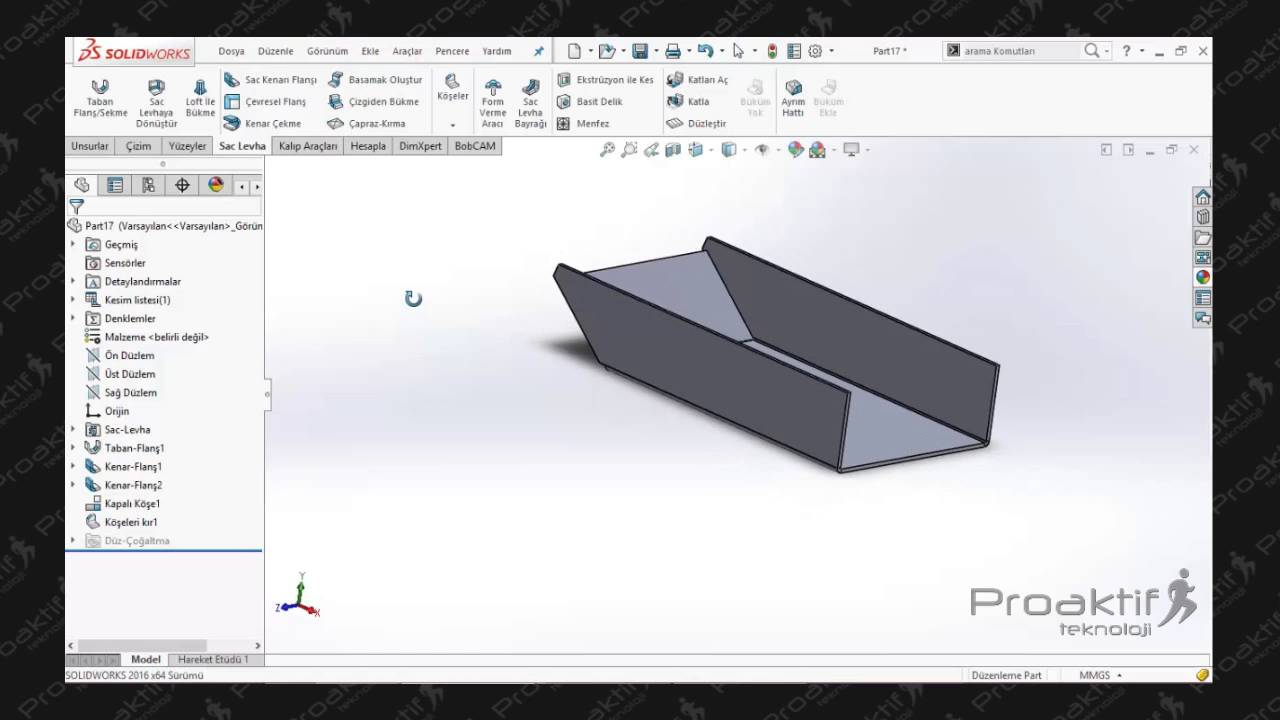The width and height of the screenshot is (1280, 720).
Task: Select Malzeme <belirli değil> item
Action: (147, 337)
